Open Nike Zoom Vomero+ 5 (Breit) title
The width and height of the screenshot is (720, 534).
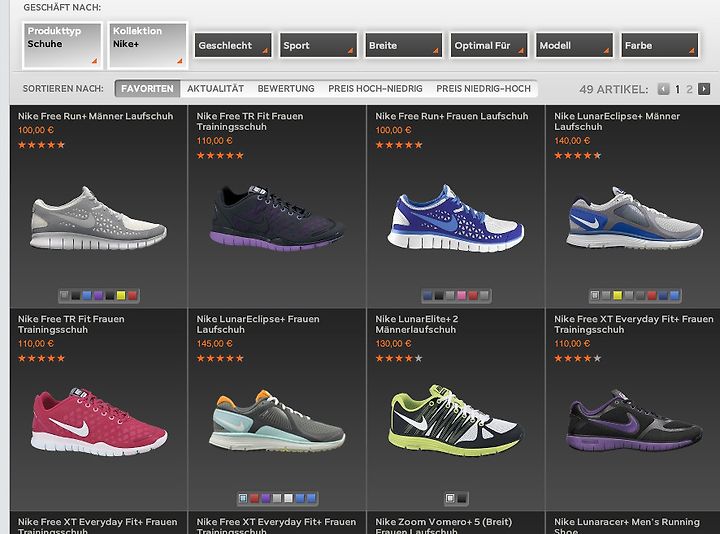pyautogui.click(x=443, y=527)
